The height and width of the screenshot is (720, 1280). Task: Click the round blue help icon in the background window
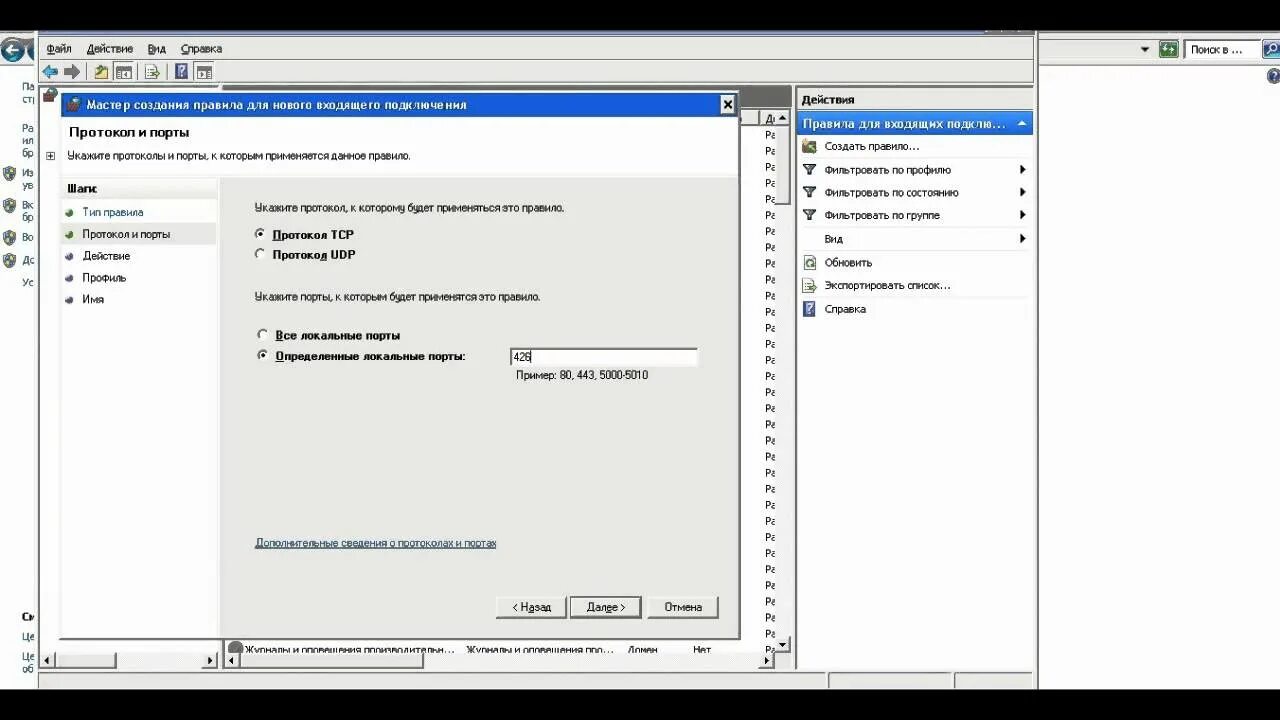1273,76
